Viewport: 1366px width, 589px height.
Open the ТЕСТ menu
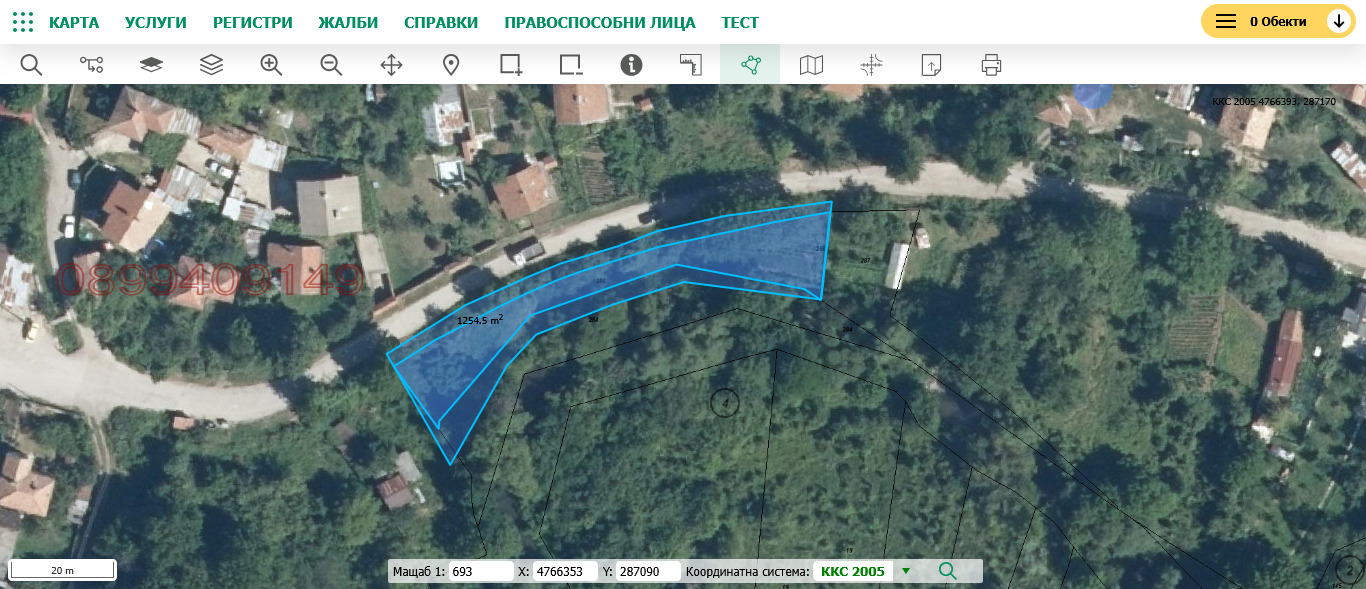740,22
